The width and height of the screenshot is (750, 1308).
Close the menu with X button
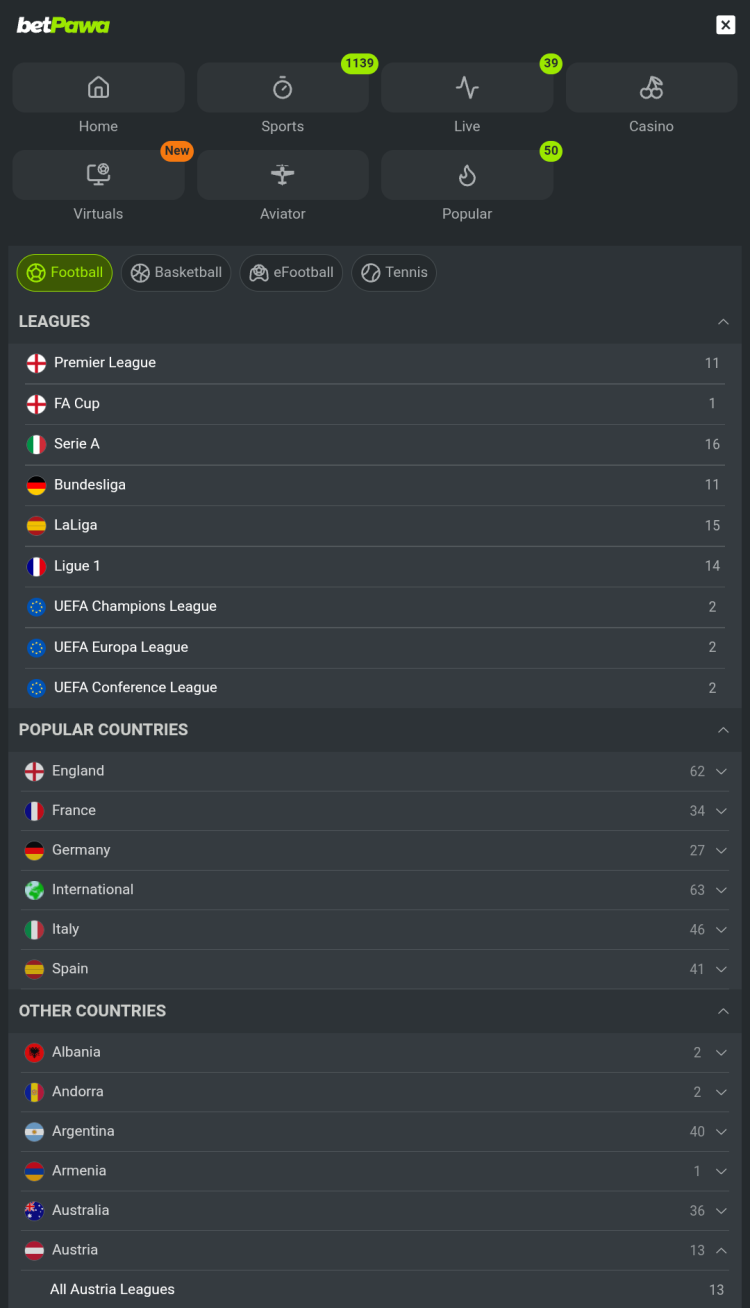[726, 25]
